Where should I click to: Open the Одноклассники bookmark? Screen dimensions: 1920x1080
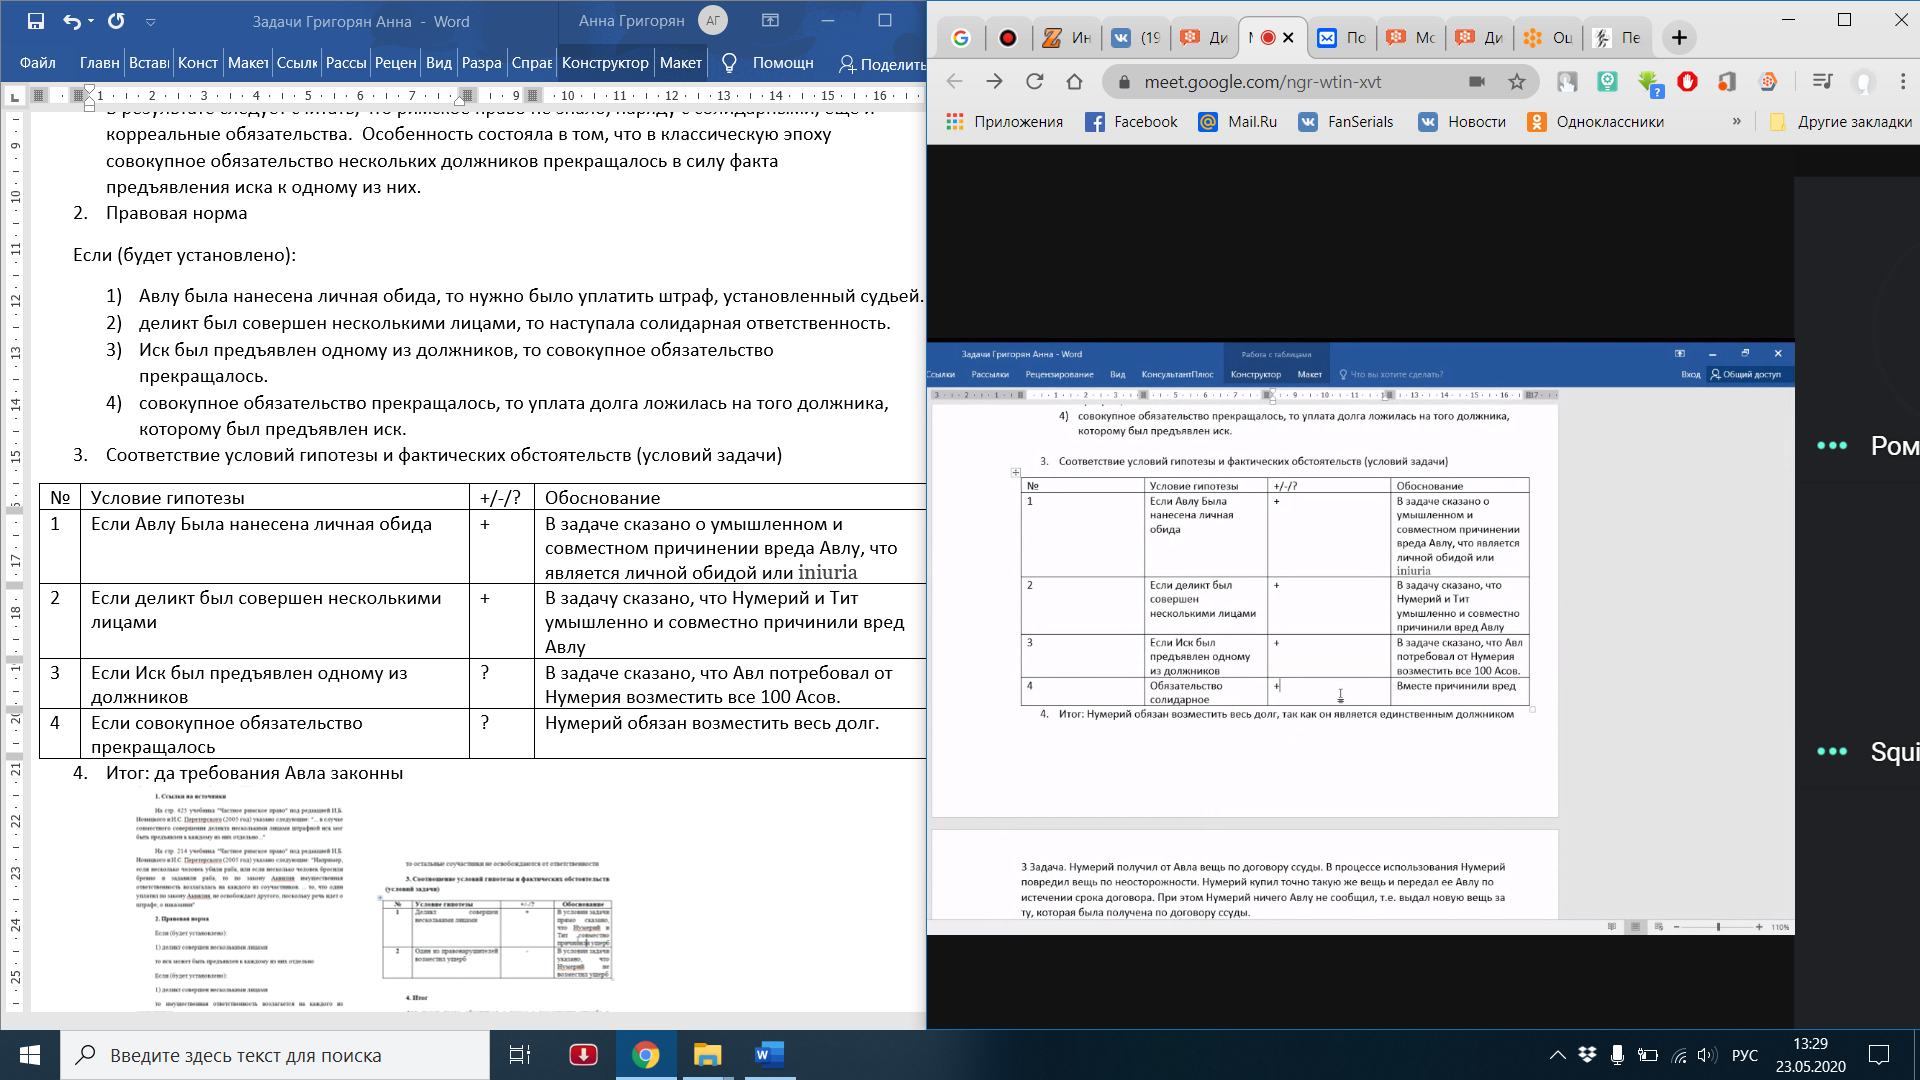(1596, 122)
